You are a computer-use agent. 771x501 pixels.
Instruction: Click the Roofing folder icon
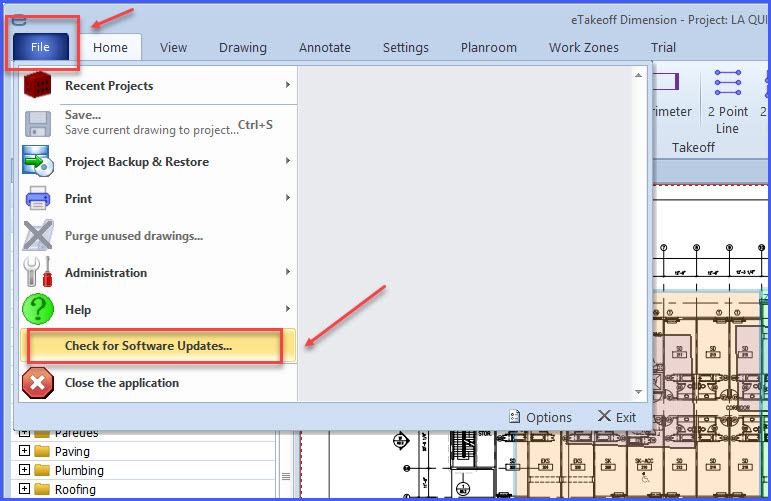tap(42, 489)
